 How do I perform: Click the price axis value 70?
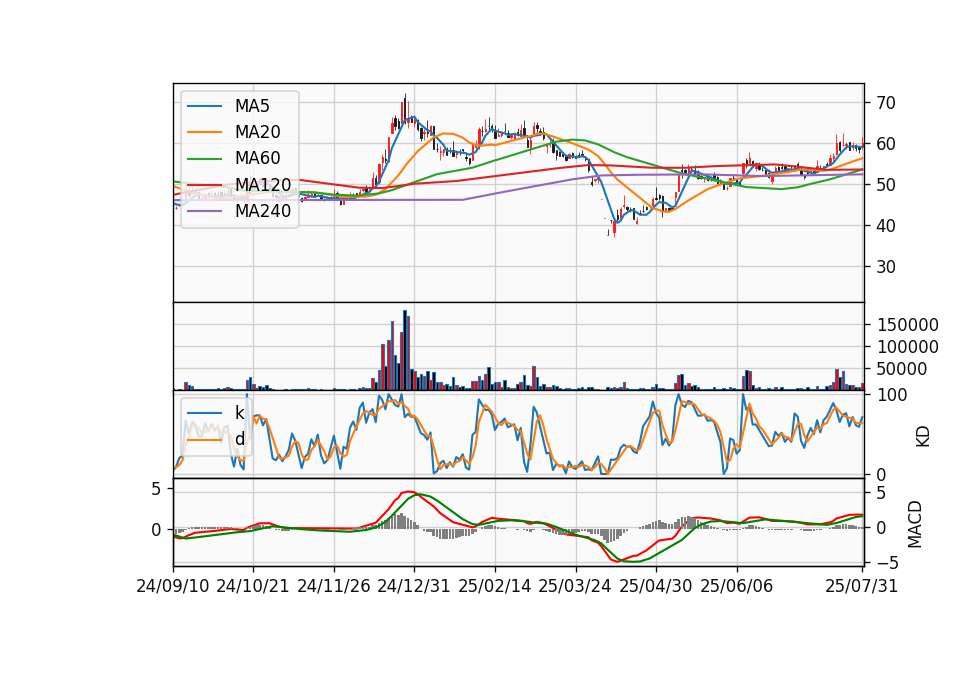[x=886, y=103]
